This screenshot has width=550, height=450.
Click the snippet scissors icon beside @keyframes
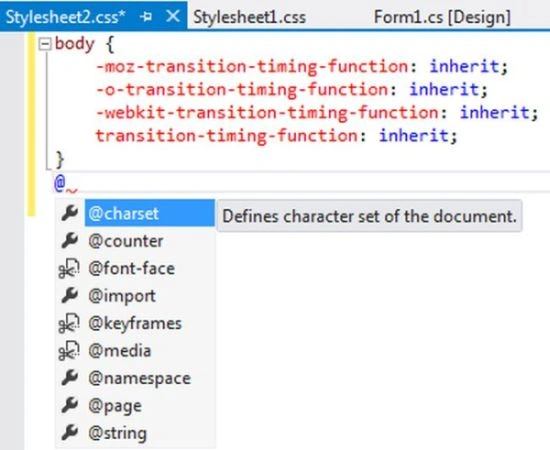tap(69, 323)
